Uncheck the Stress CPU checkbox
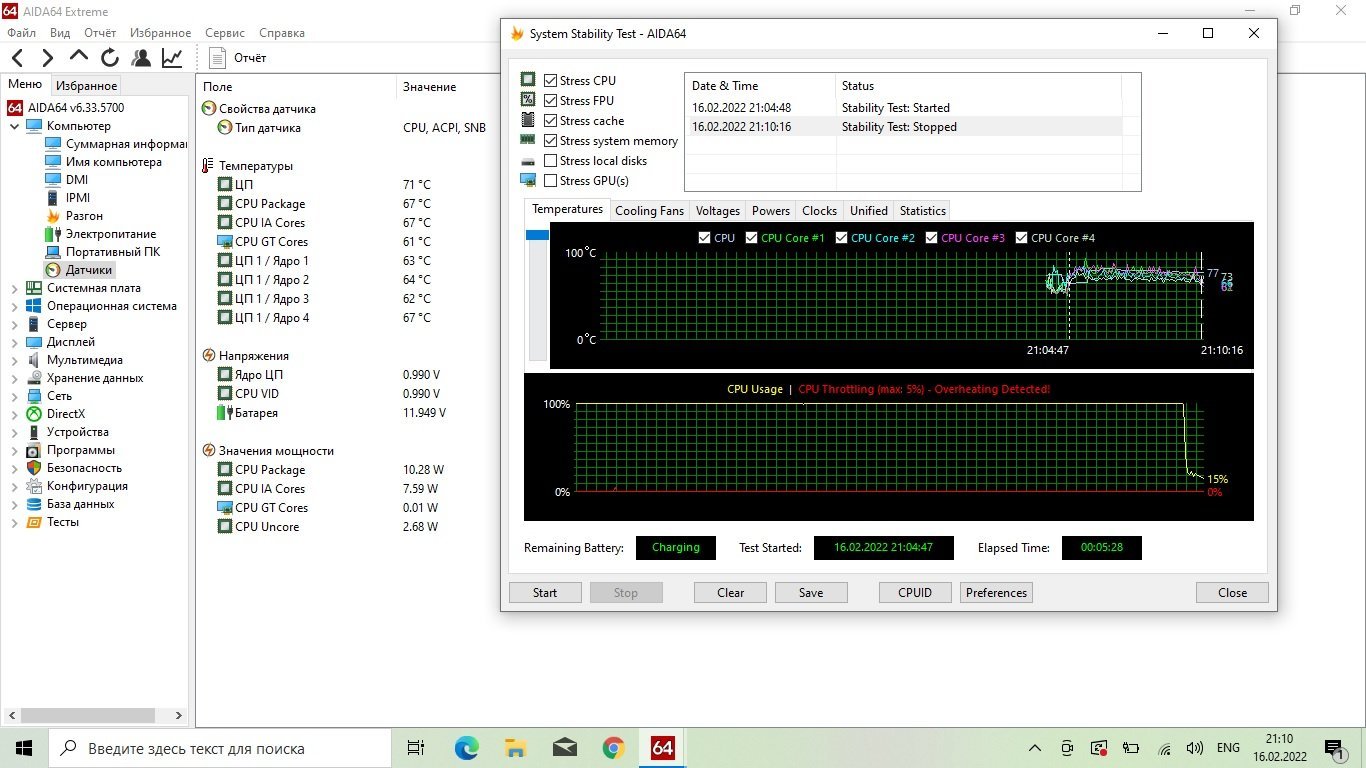This screenshot has height=768, width=1366. click(x=551, y=81)
